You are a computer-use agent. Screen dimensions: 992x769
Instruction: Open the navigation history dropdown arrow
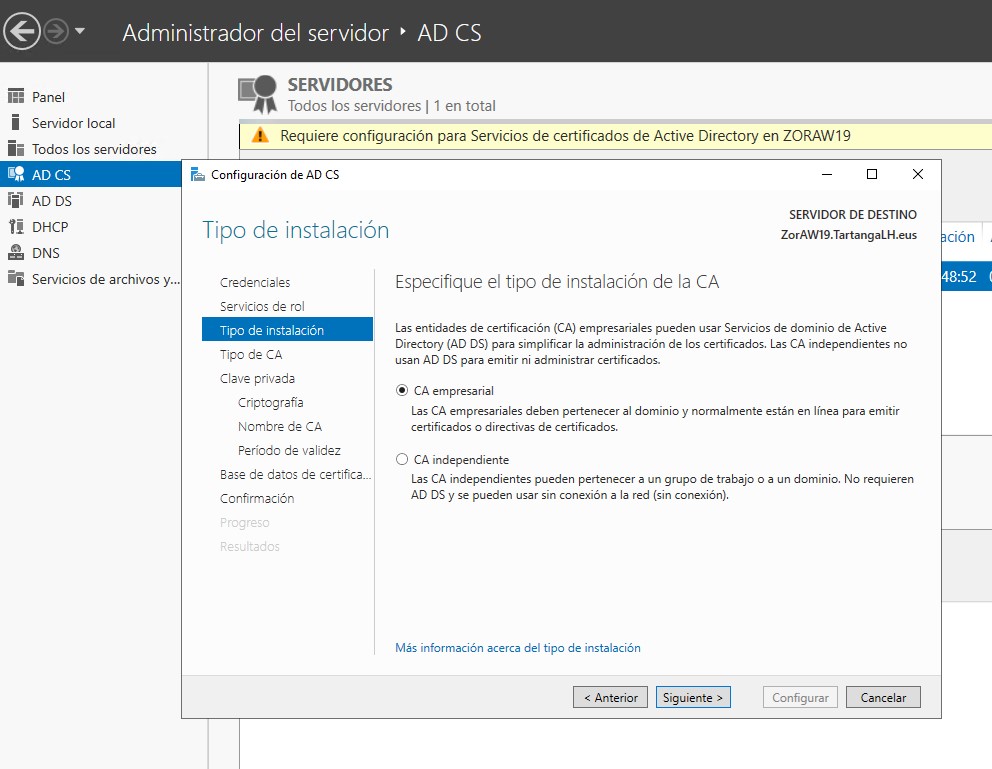tap(80, 30)
